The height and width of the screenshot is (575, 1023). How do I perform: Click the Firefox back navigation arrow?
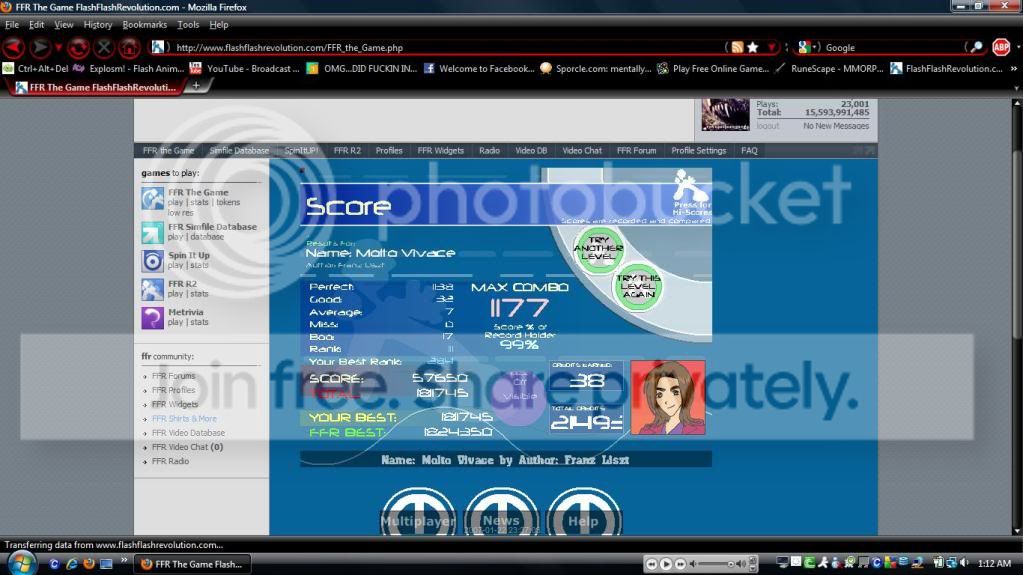(x=13, y=47)
